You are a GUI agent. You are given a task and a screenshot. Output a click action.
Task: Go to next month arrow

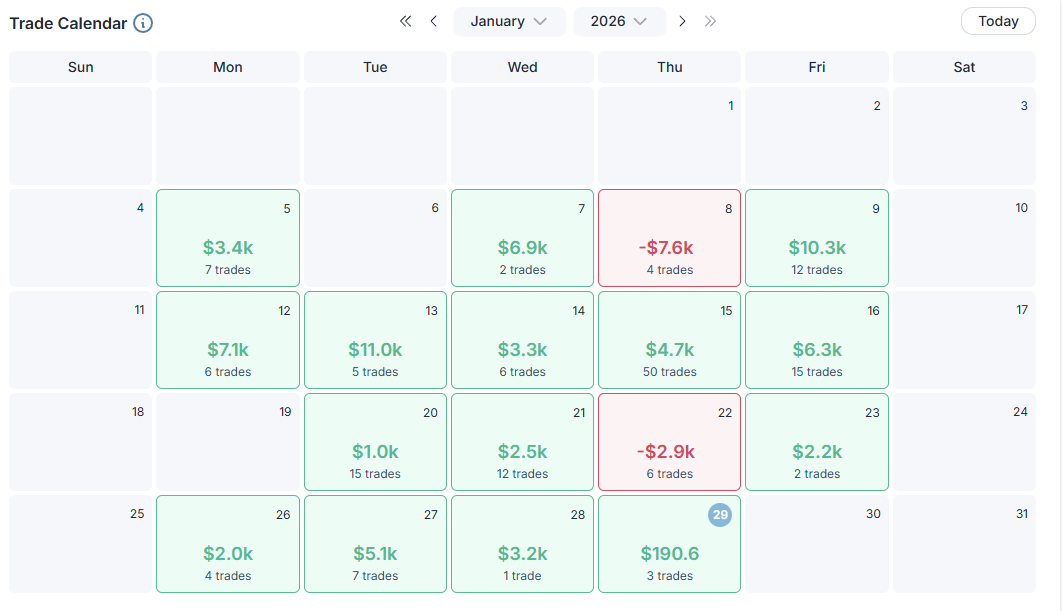pyautogui.click(x=682, y=21)
